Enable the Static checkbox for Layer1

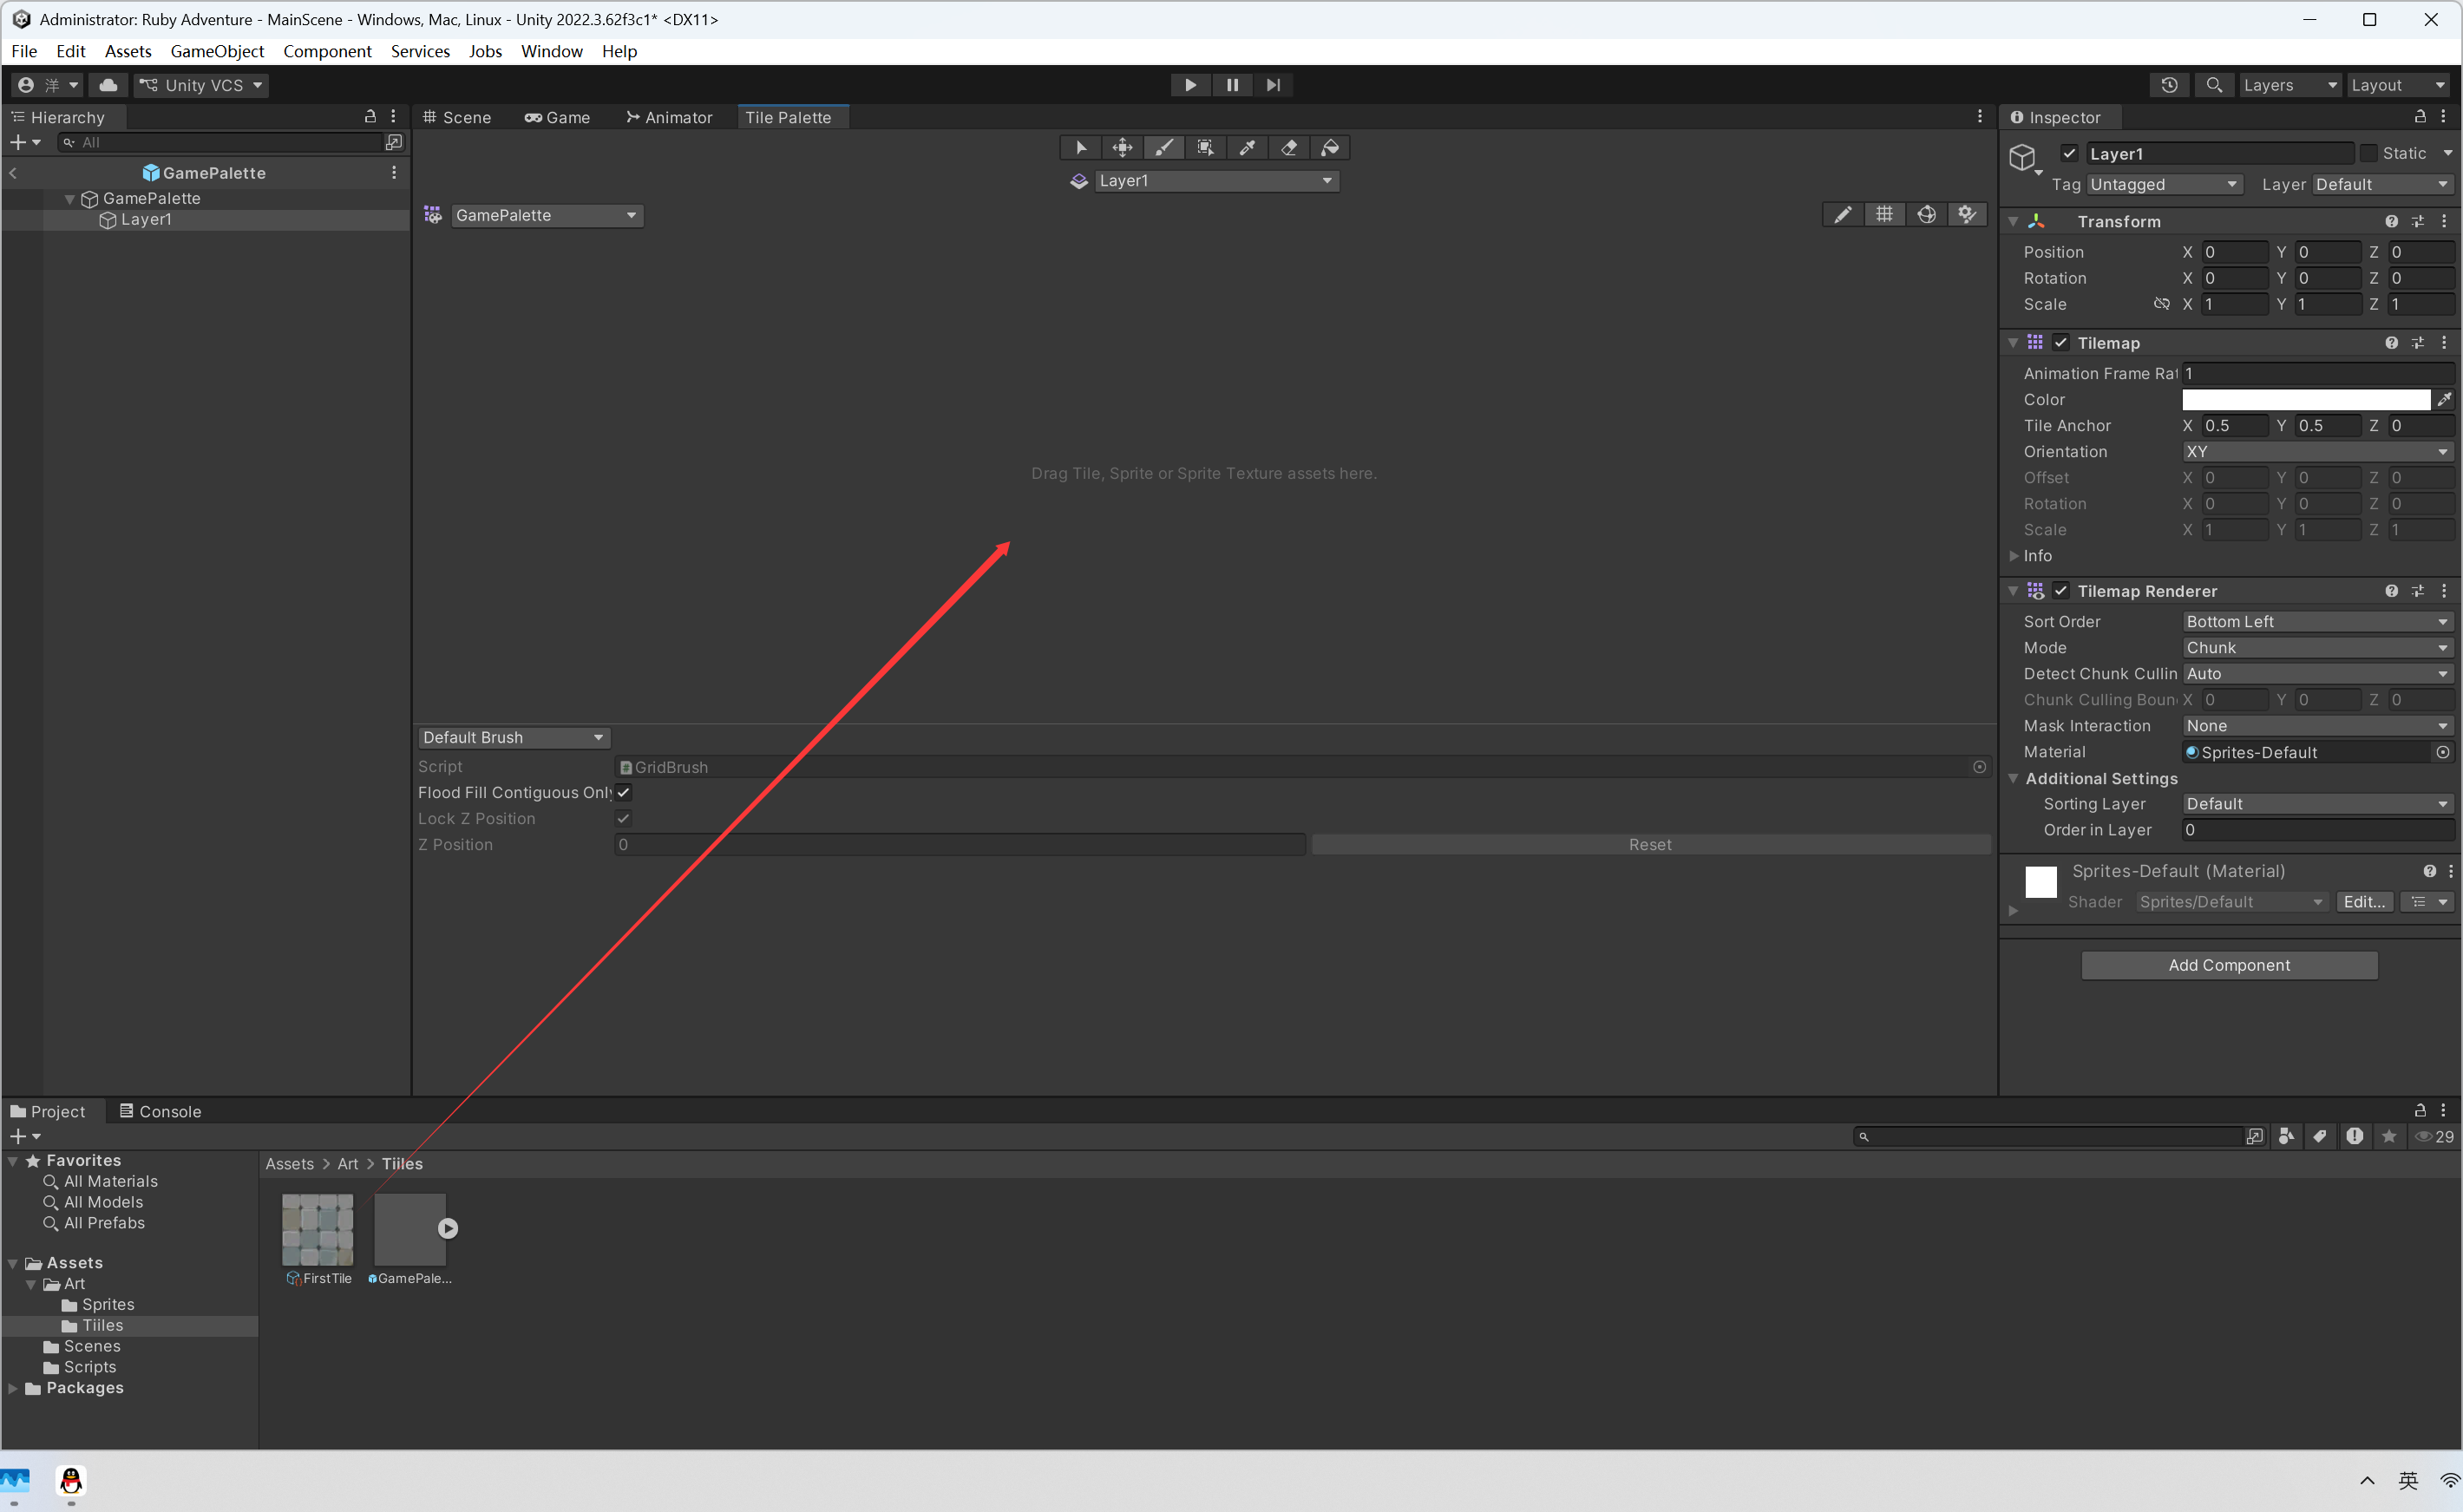2368,153
